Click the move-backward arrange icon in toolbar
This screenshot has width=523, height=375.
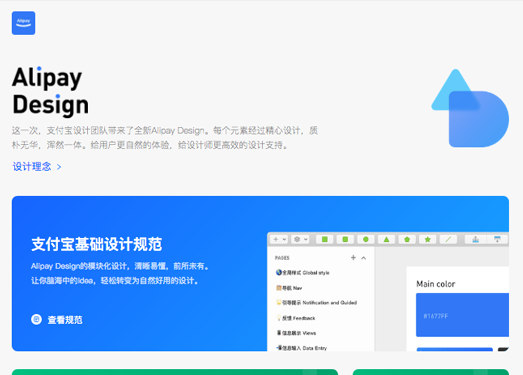pyautogui.click(x=497, y=239)
